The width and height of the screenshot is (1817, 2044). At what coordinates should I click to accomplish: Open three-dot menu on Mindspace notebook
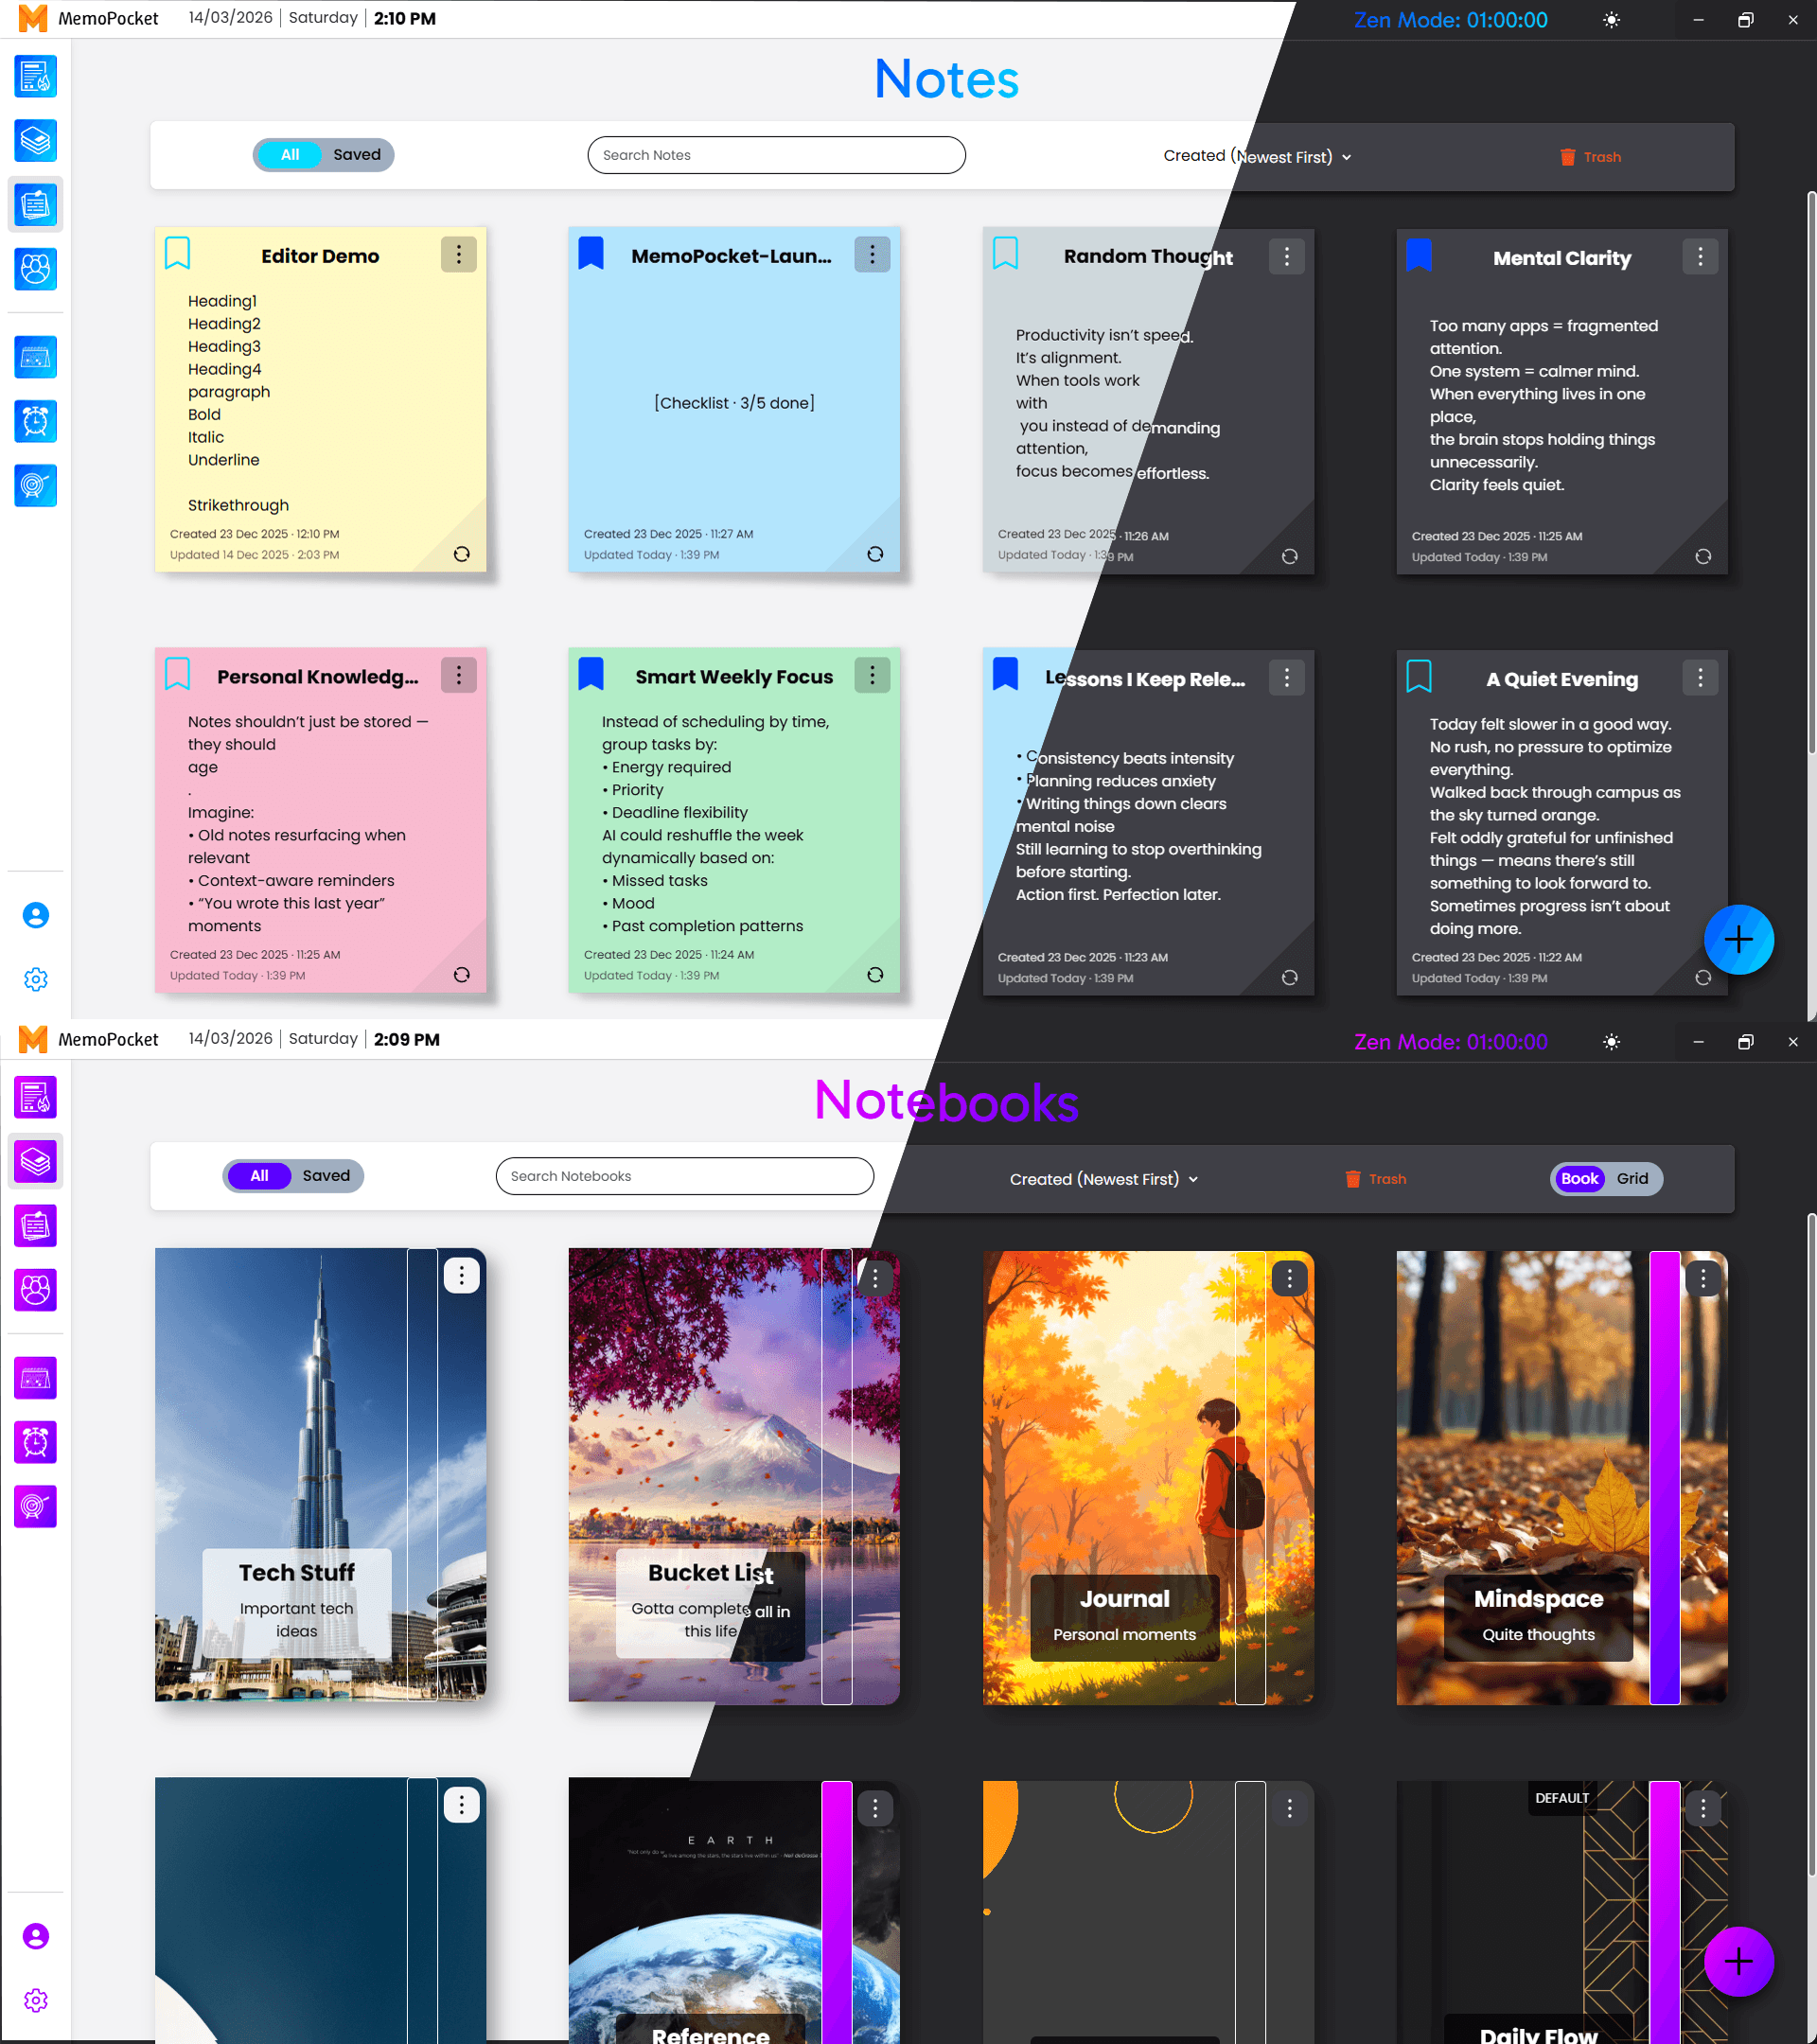click(x=1703, y=1278)
